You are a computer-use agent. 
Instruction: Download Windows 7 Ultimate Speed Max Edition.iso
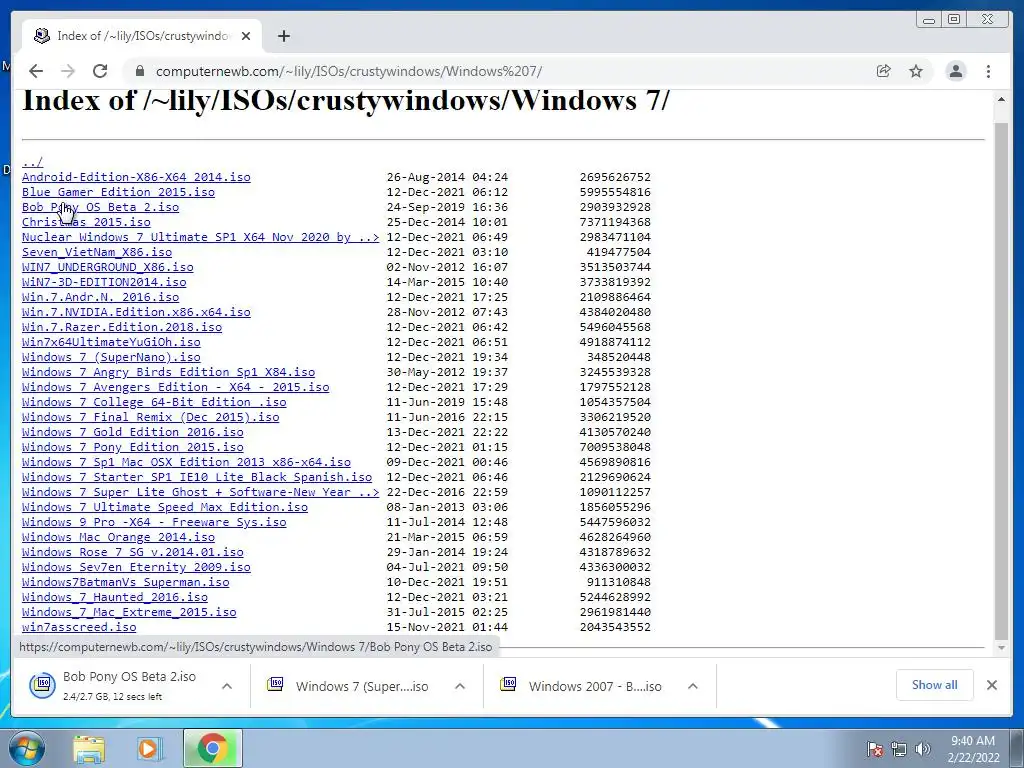[165, 507]
